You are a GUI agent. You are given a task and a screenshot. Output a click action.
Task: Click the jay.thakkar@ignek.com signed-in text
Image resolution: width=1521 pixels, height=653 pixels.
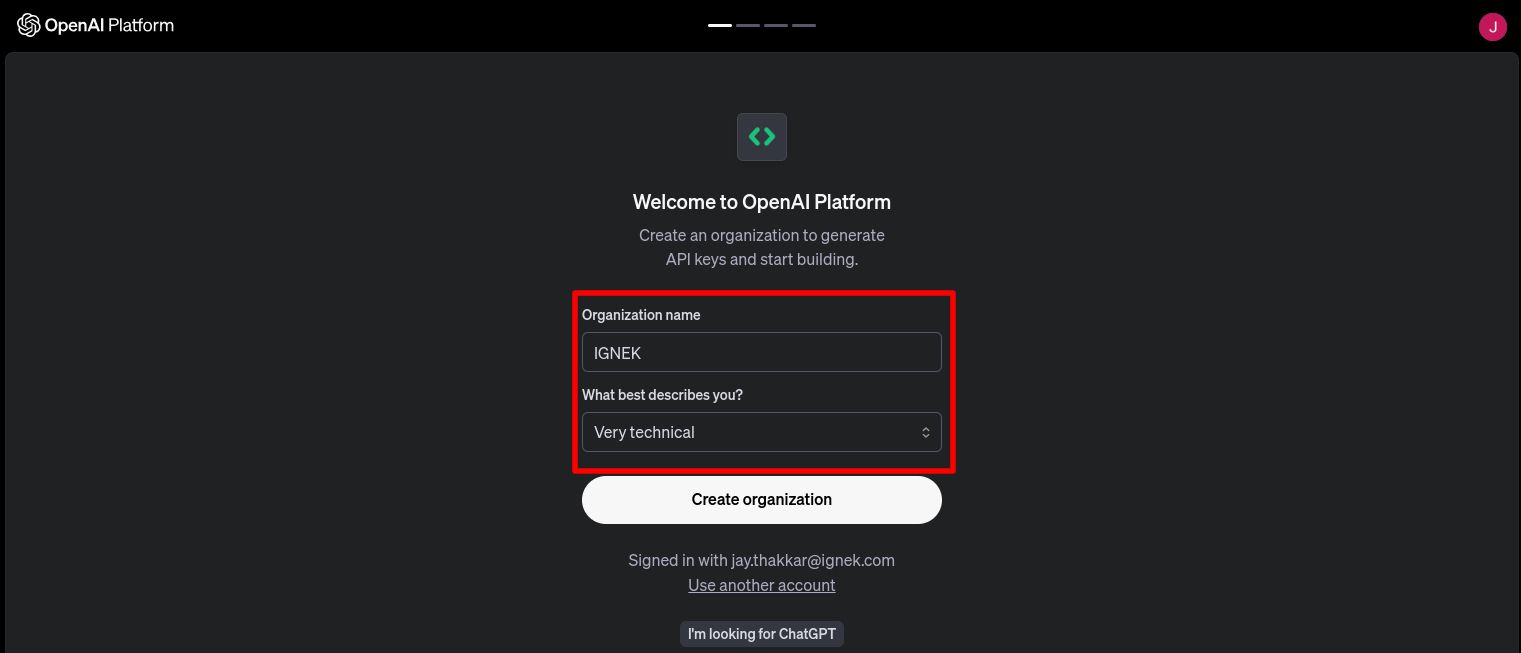point(813,560)
